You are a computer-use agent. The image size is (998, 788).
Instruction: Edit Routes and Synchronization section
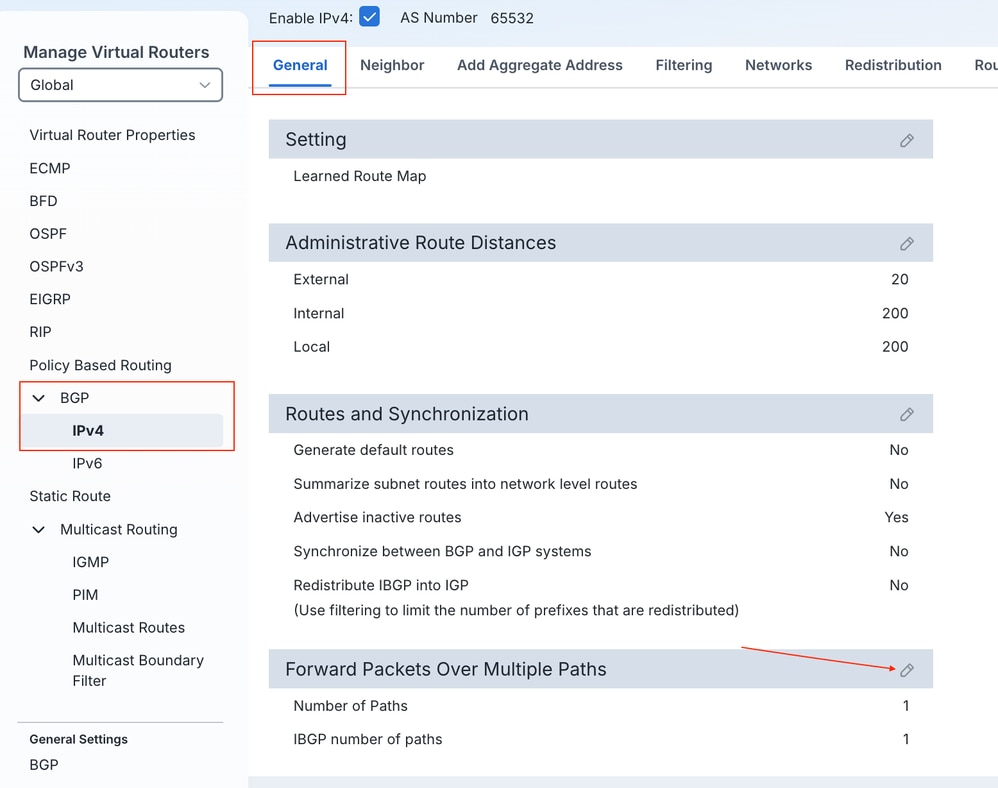(907, 414)
